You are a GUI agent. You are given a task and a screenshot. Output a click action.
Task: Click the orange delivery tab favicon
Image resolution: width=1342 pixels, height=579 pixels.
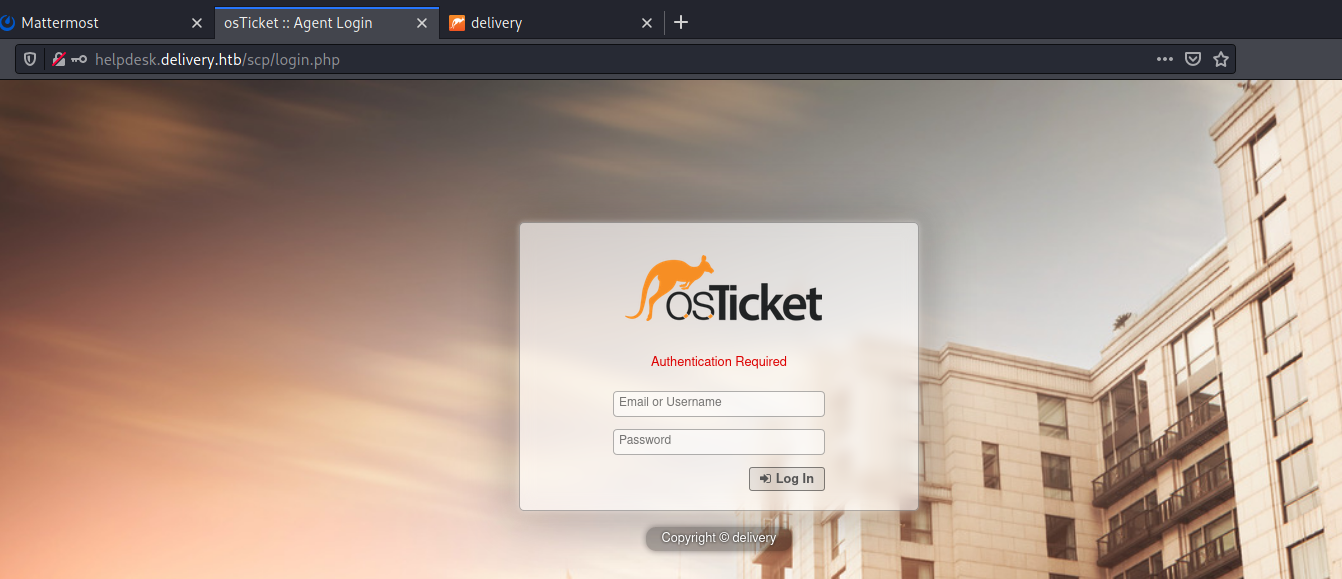pyautogui.click(x=457, y=23)
